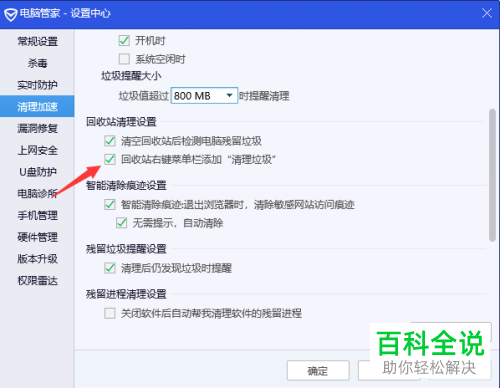This screenshot has width=500, height=388.
Task: Click the 电脑管家 shield logo icon
Action: tap(11, 14)
